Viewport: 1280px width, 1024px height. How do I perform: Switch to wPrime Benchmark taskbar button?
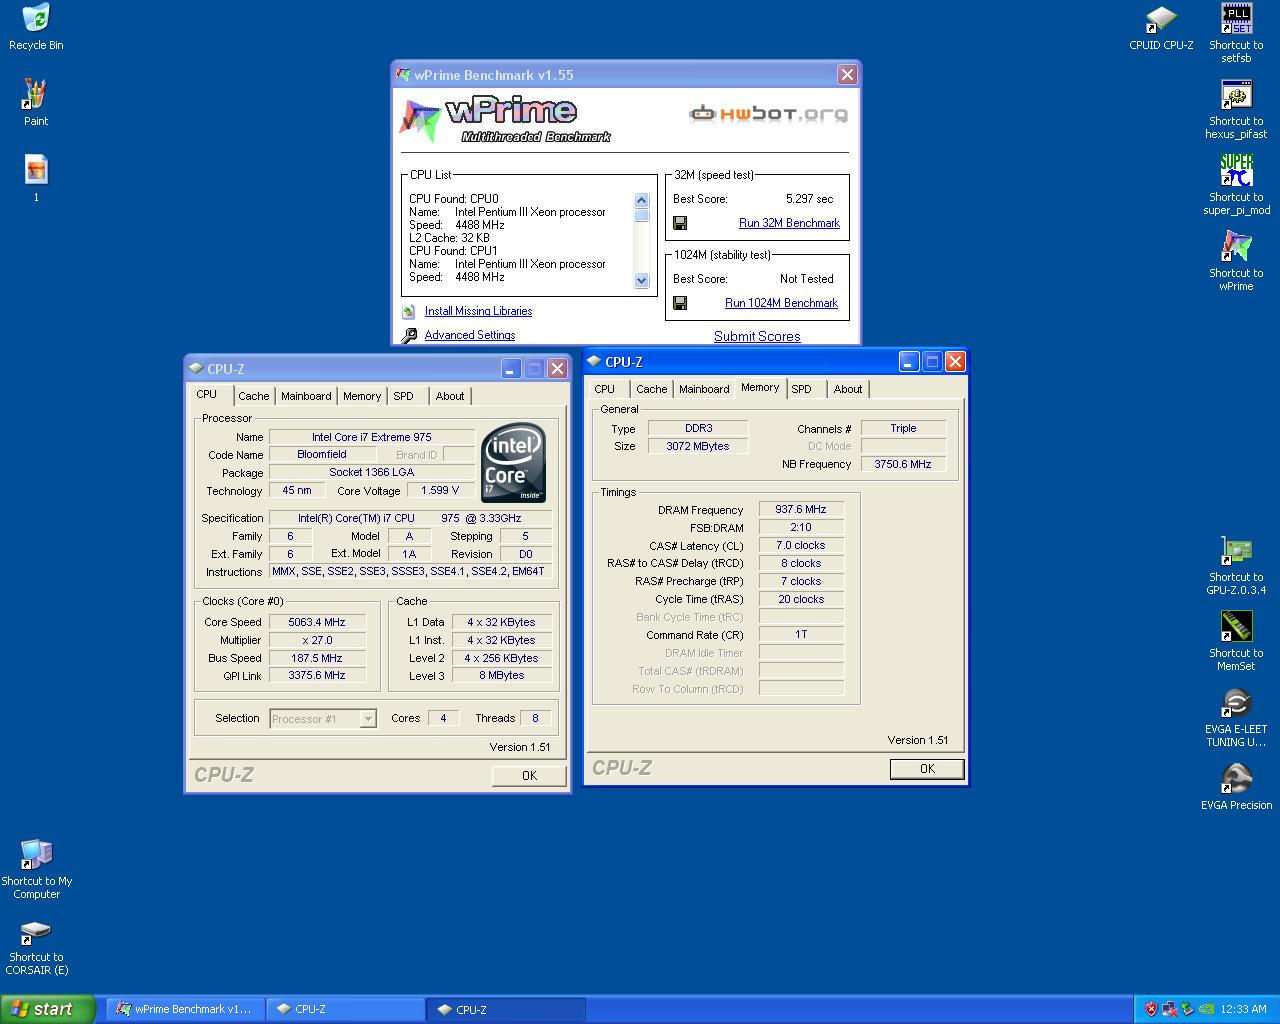184,1009
